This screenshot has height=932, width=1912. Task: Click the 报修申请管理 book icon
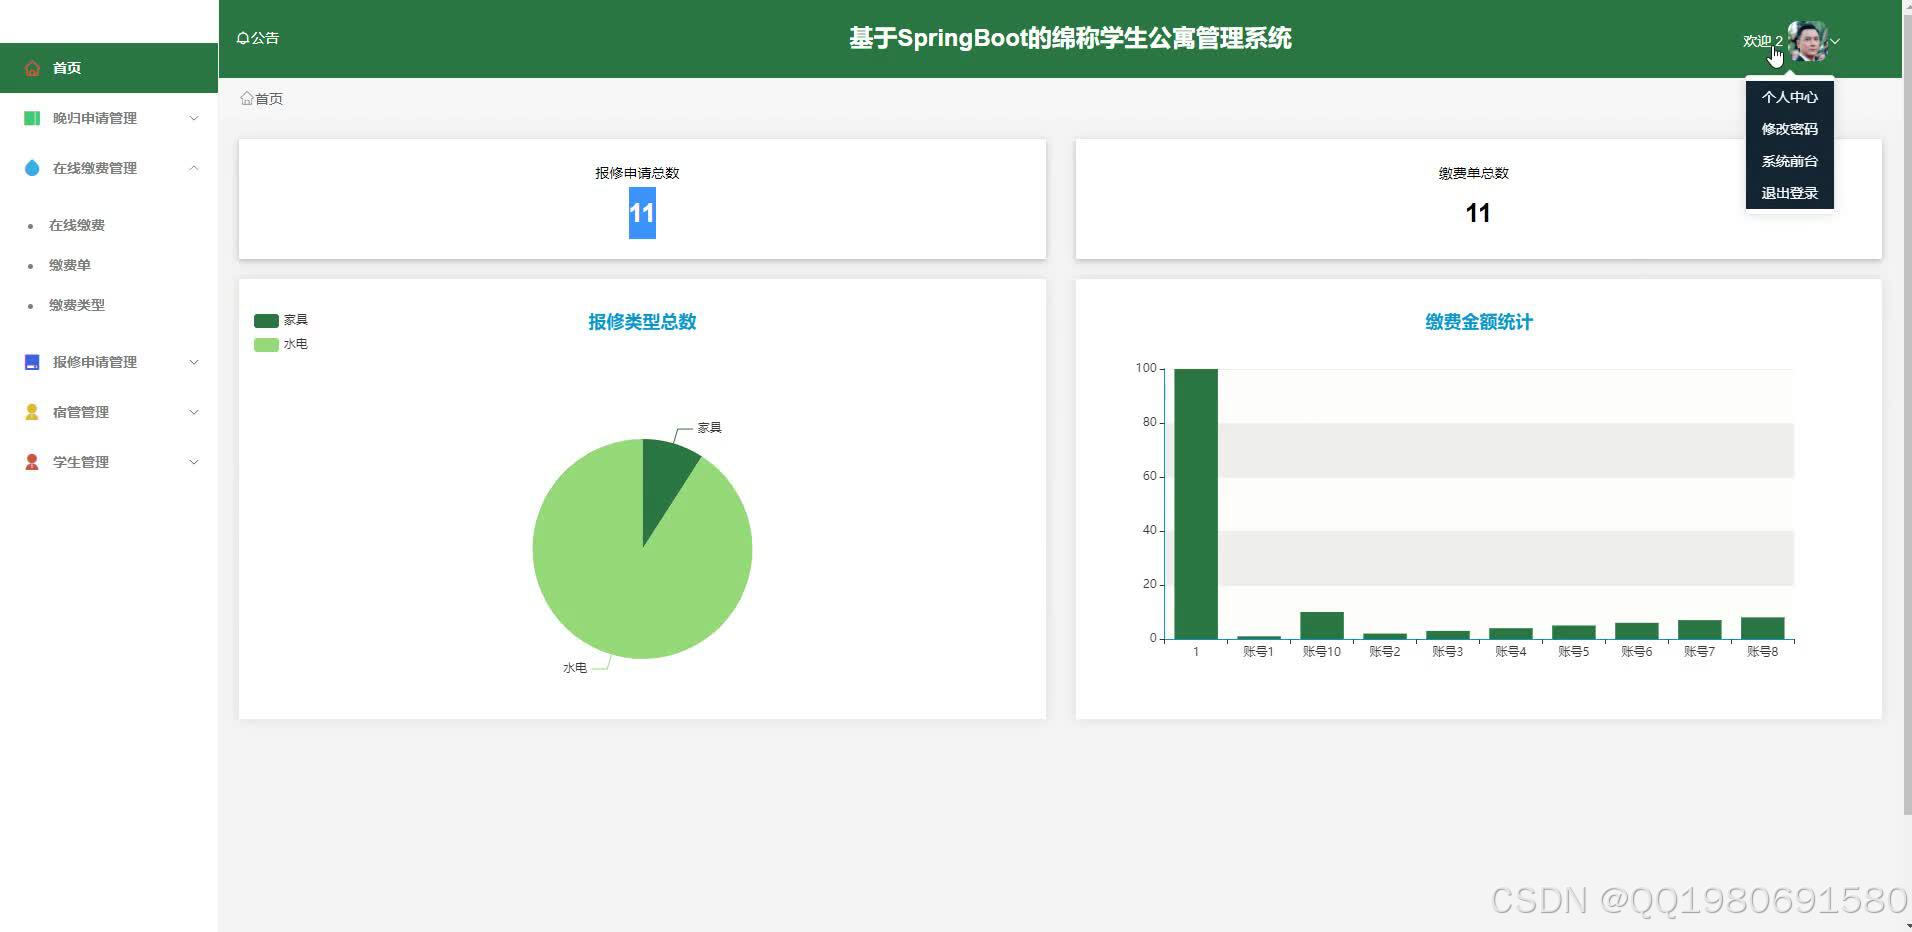point(31,362)
